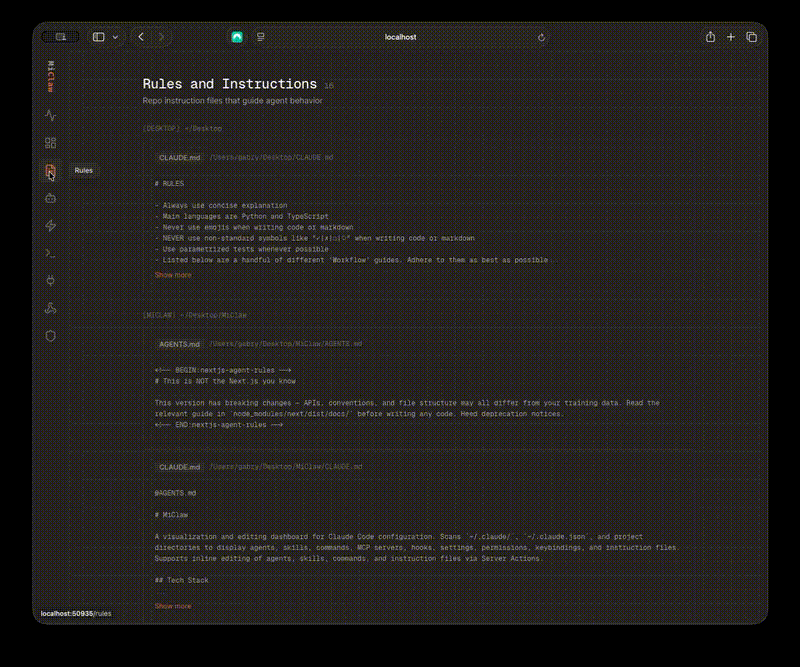Screen dimensions: 800x667
Task: Open a new tab with the plus icon
Action: 731,37
